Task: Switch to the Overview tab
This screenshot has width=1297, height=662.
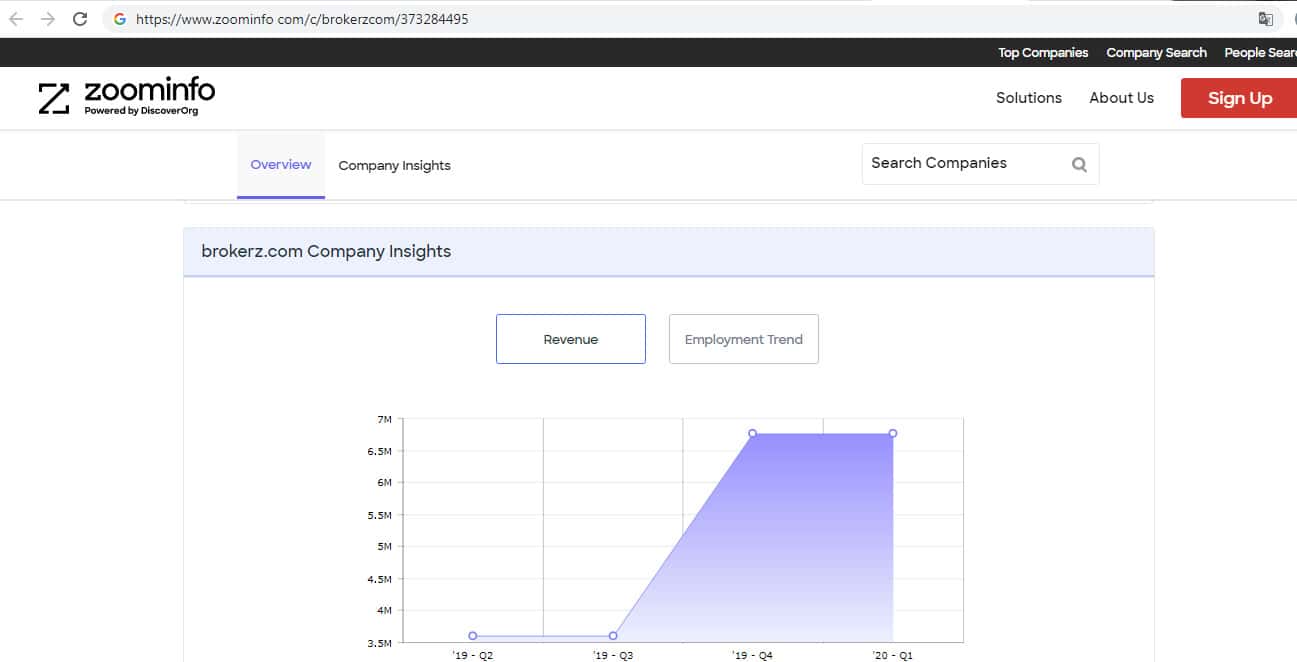Action: tap(280, 165)
